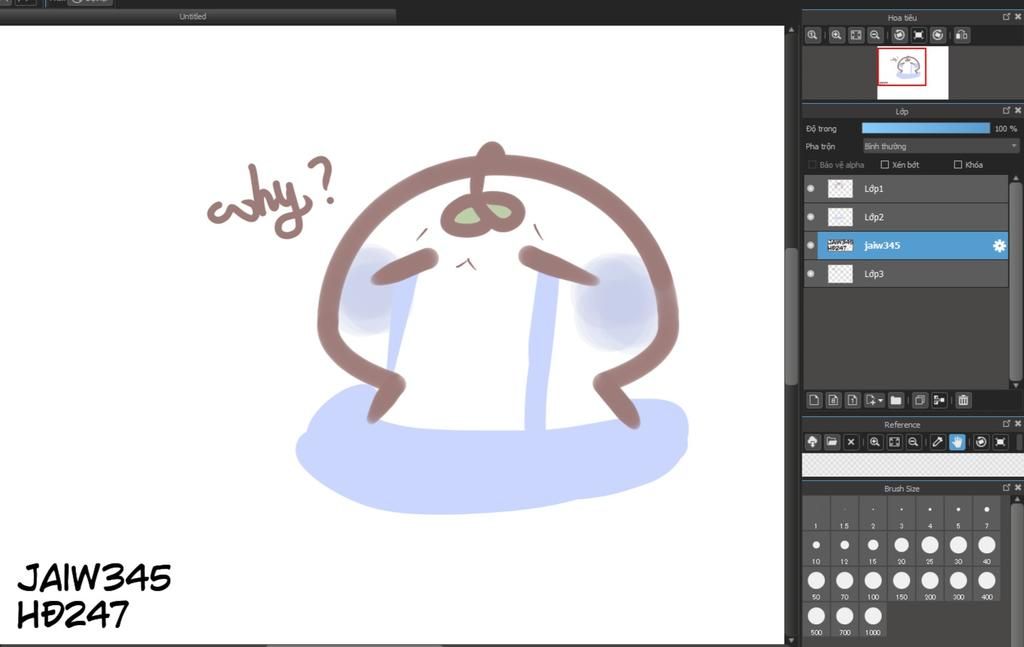Viewport: 1024px width, 647px height.
Task: Create a new color layer in Lớp panel
Action: (x=814, y=400)
